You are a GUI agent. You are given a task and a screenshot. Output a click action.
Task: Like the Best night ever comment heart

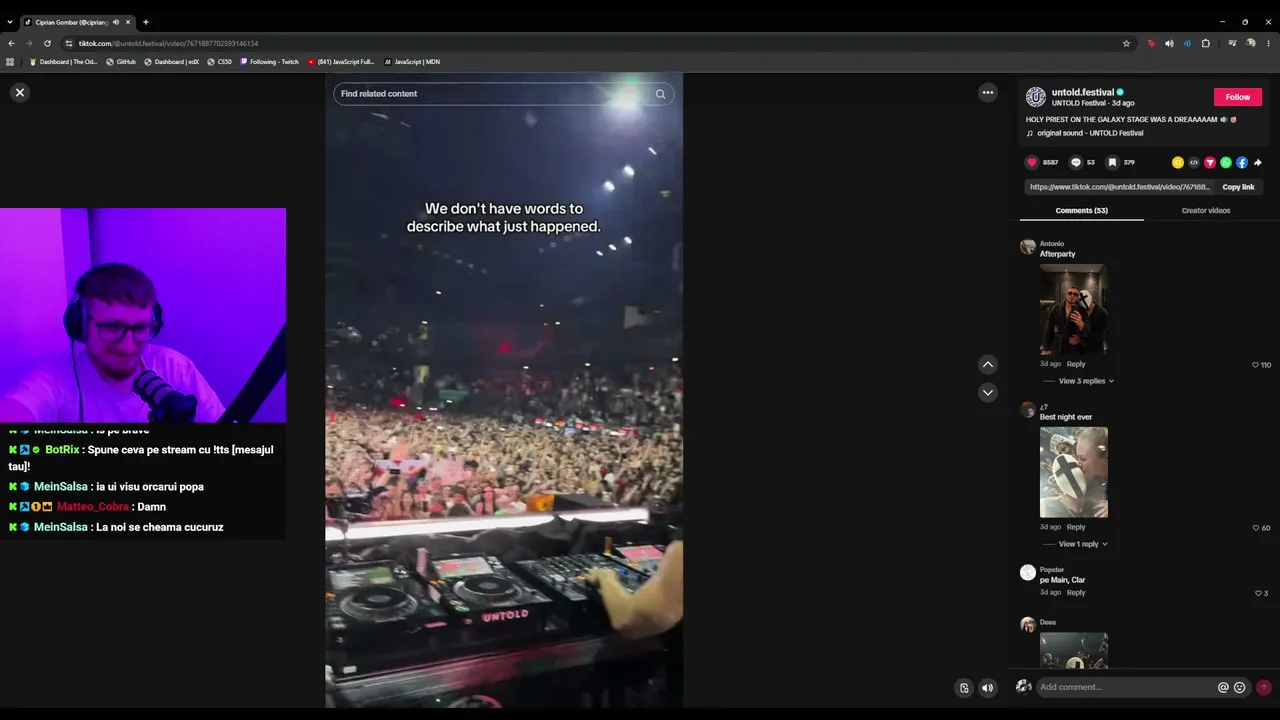point(1256,528)
